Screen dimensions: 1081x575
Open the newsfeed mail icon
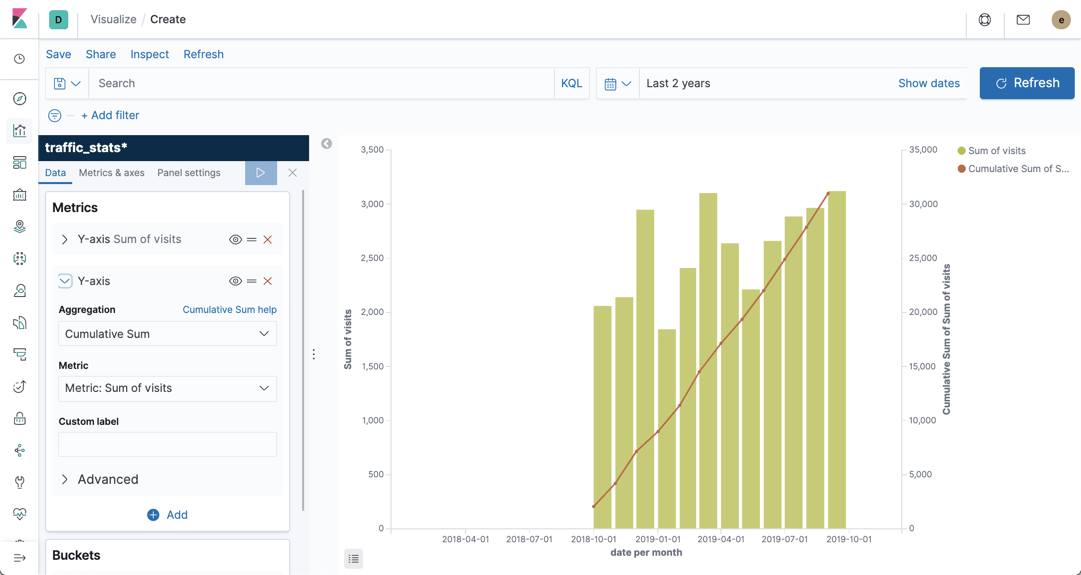(1023, 20)
